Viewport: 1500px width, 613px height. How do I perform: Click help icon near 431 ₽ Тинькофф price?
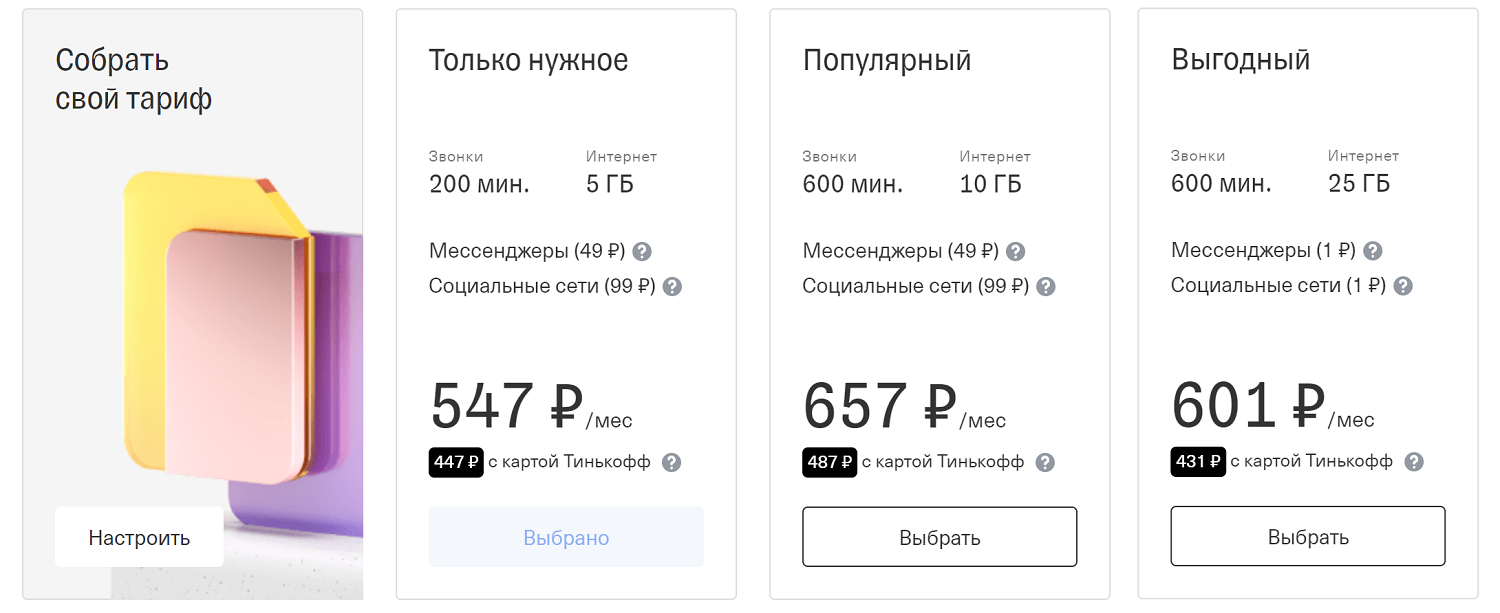pyautogui.click(x=1414, y=462)
